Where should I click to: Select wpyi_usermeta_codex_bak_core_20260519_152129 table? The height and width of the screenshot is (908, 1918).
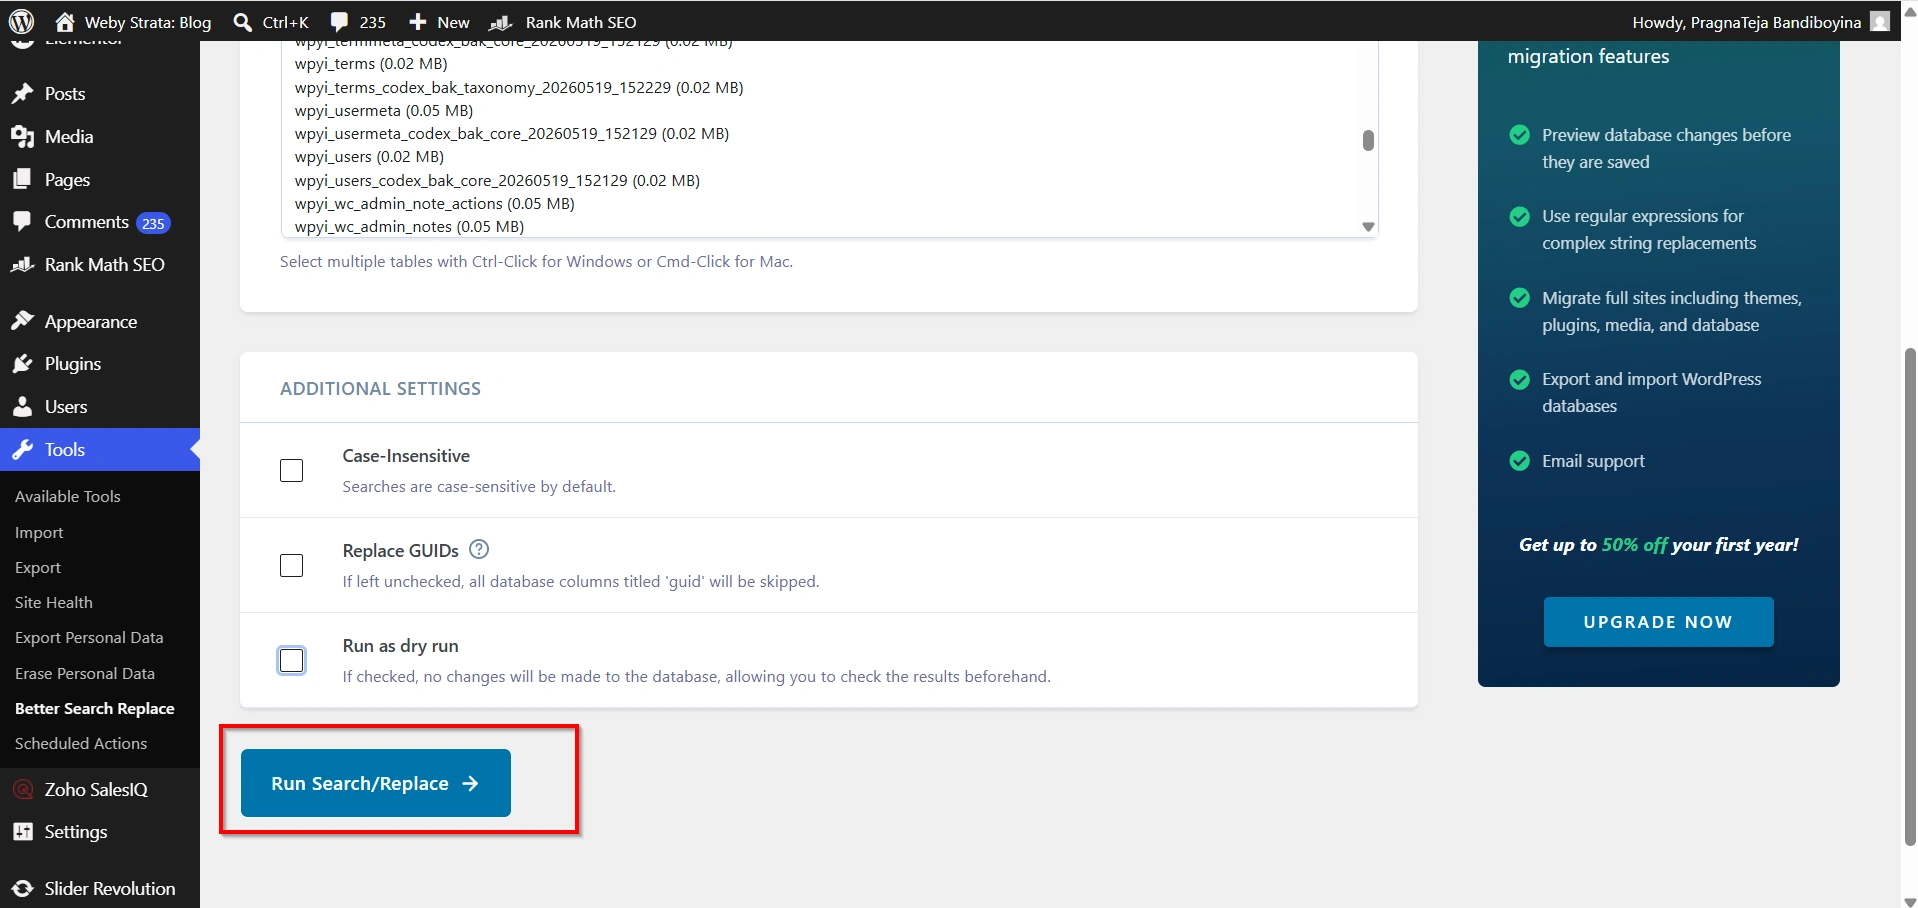(512, 133)
